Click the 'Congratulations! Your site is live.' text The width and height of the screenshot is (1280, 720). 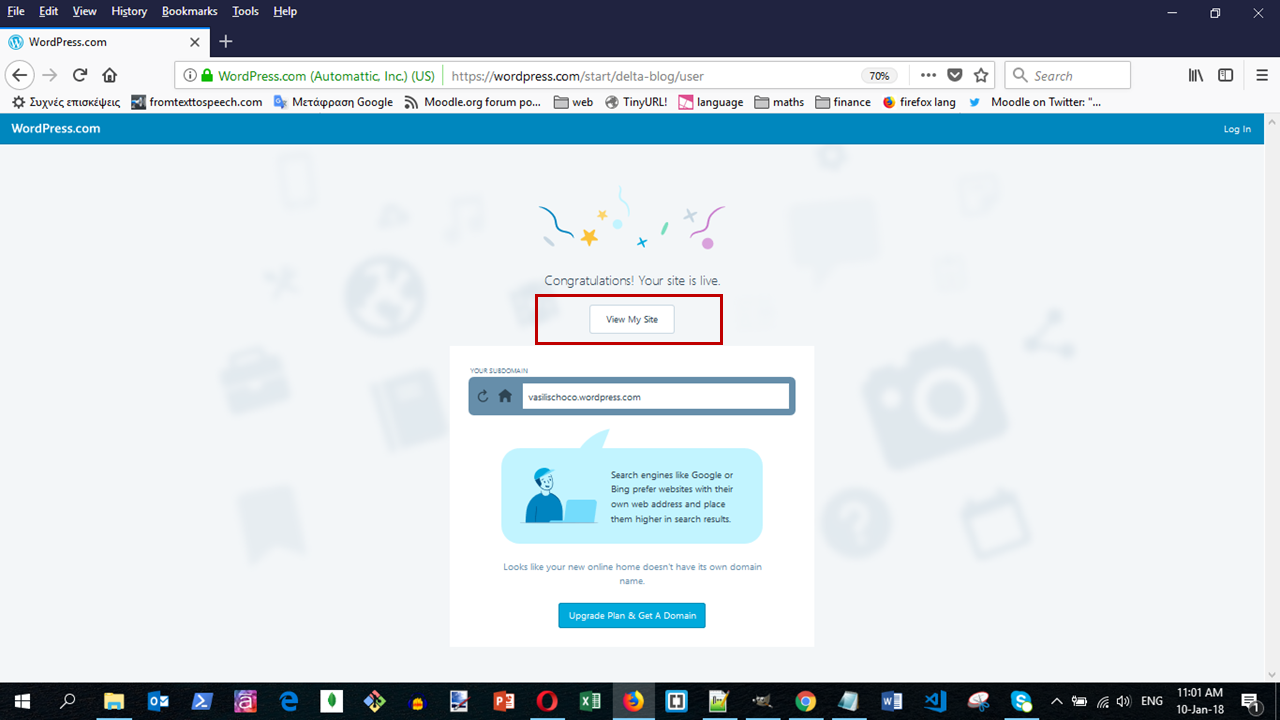632,281
